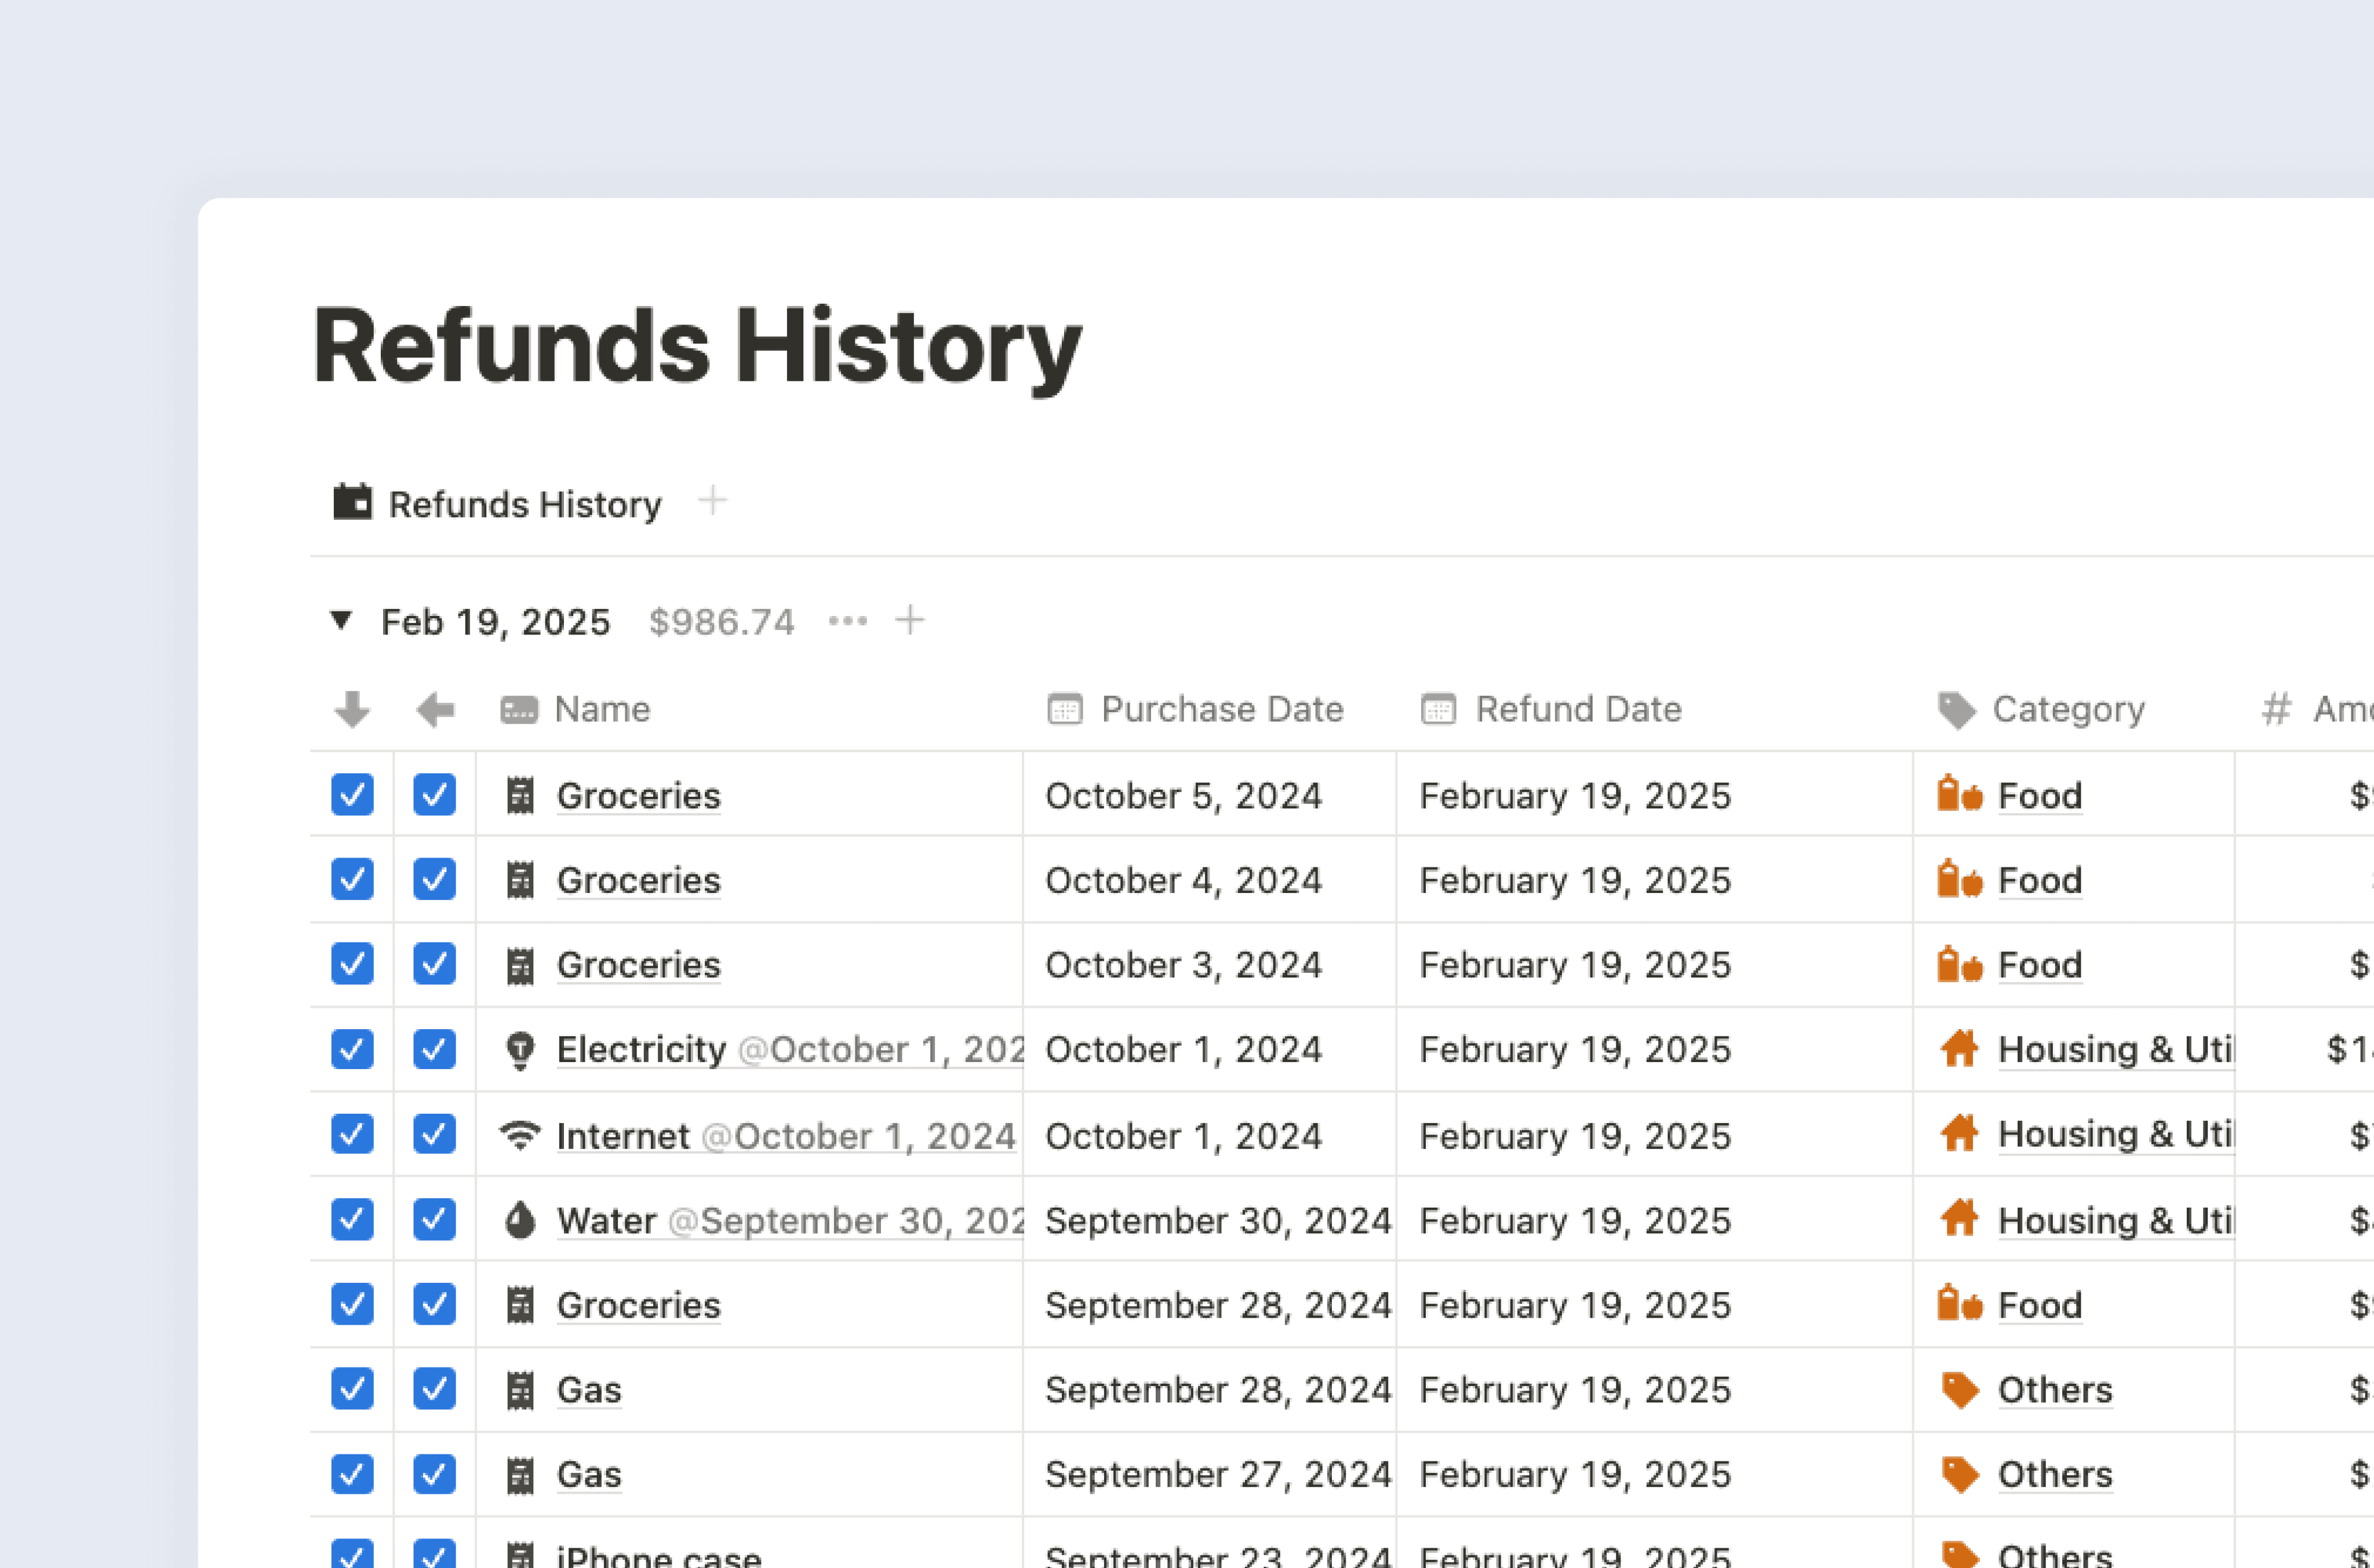Click the food basket icon on the Food tag
The width and height of the screenshot is (2374, 1568).
1960,795
